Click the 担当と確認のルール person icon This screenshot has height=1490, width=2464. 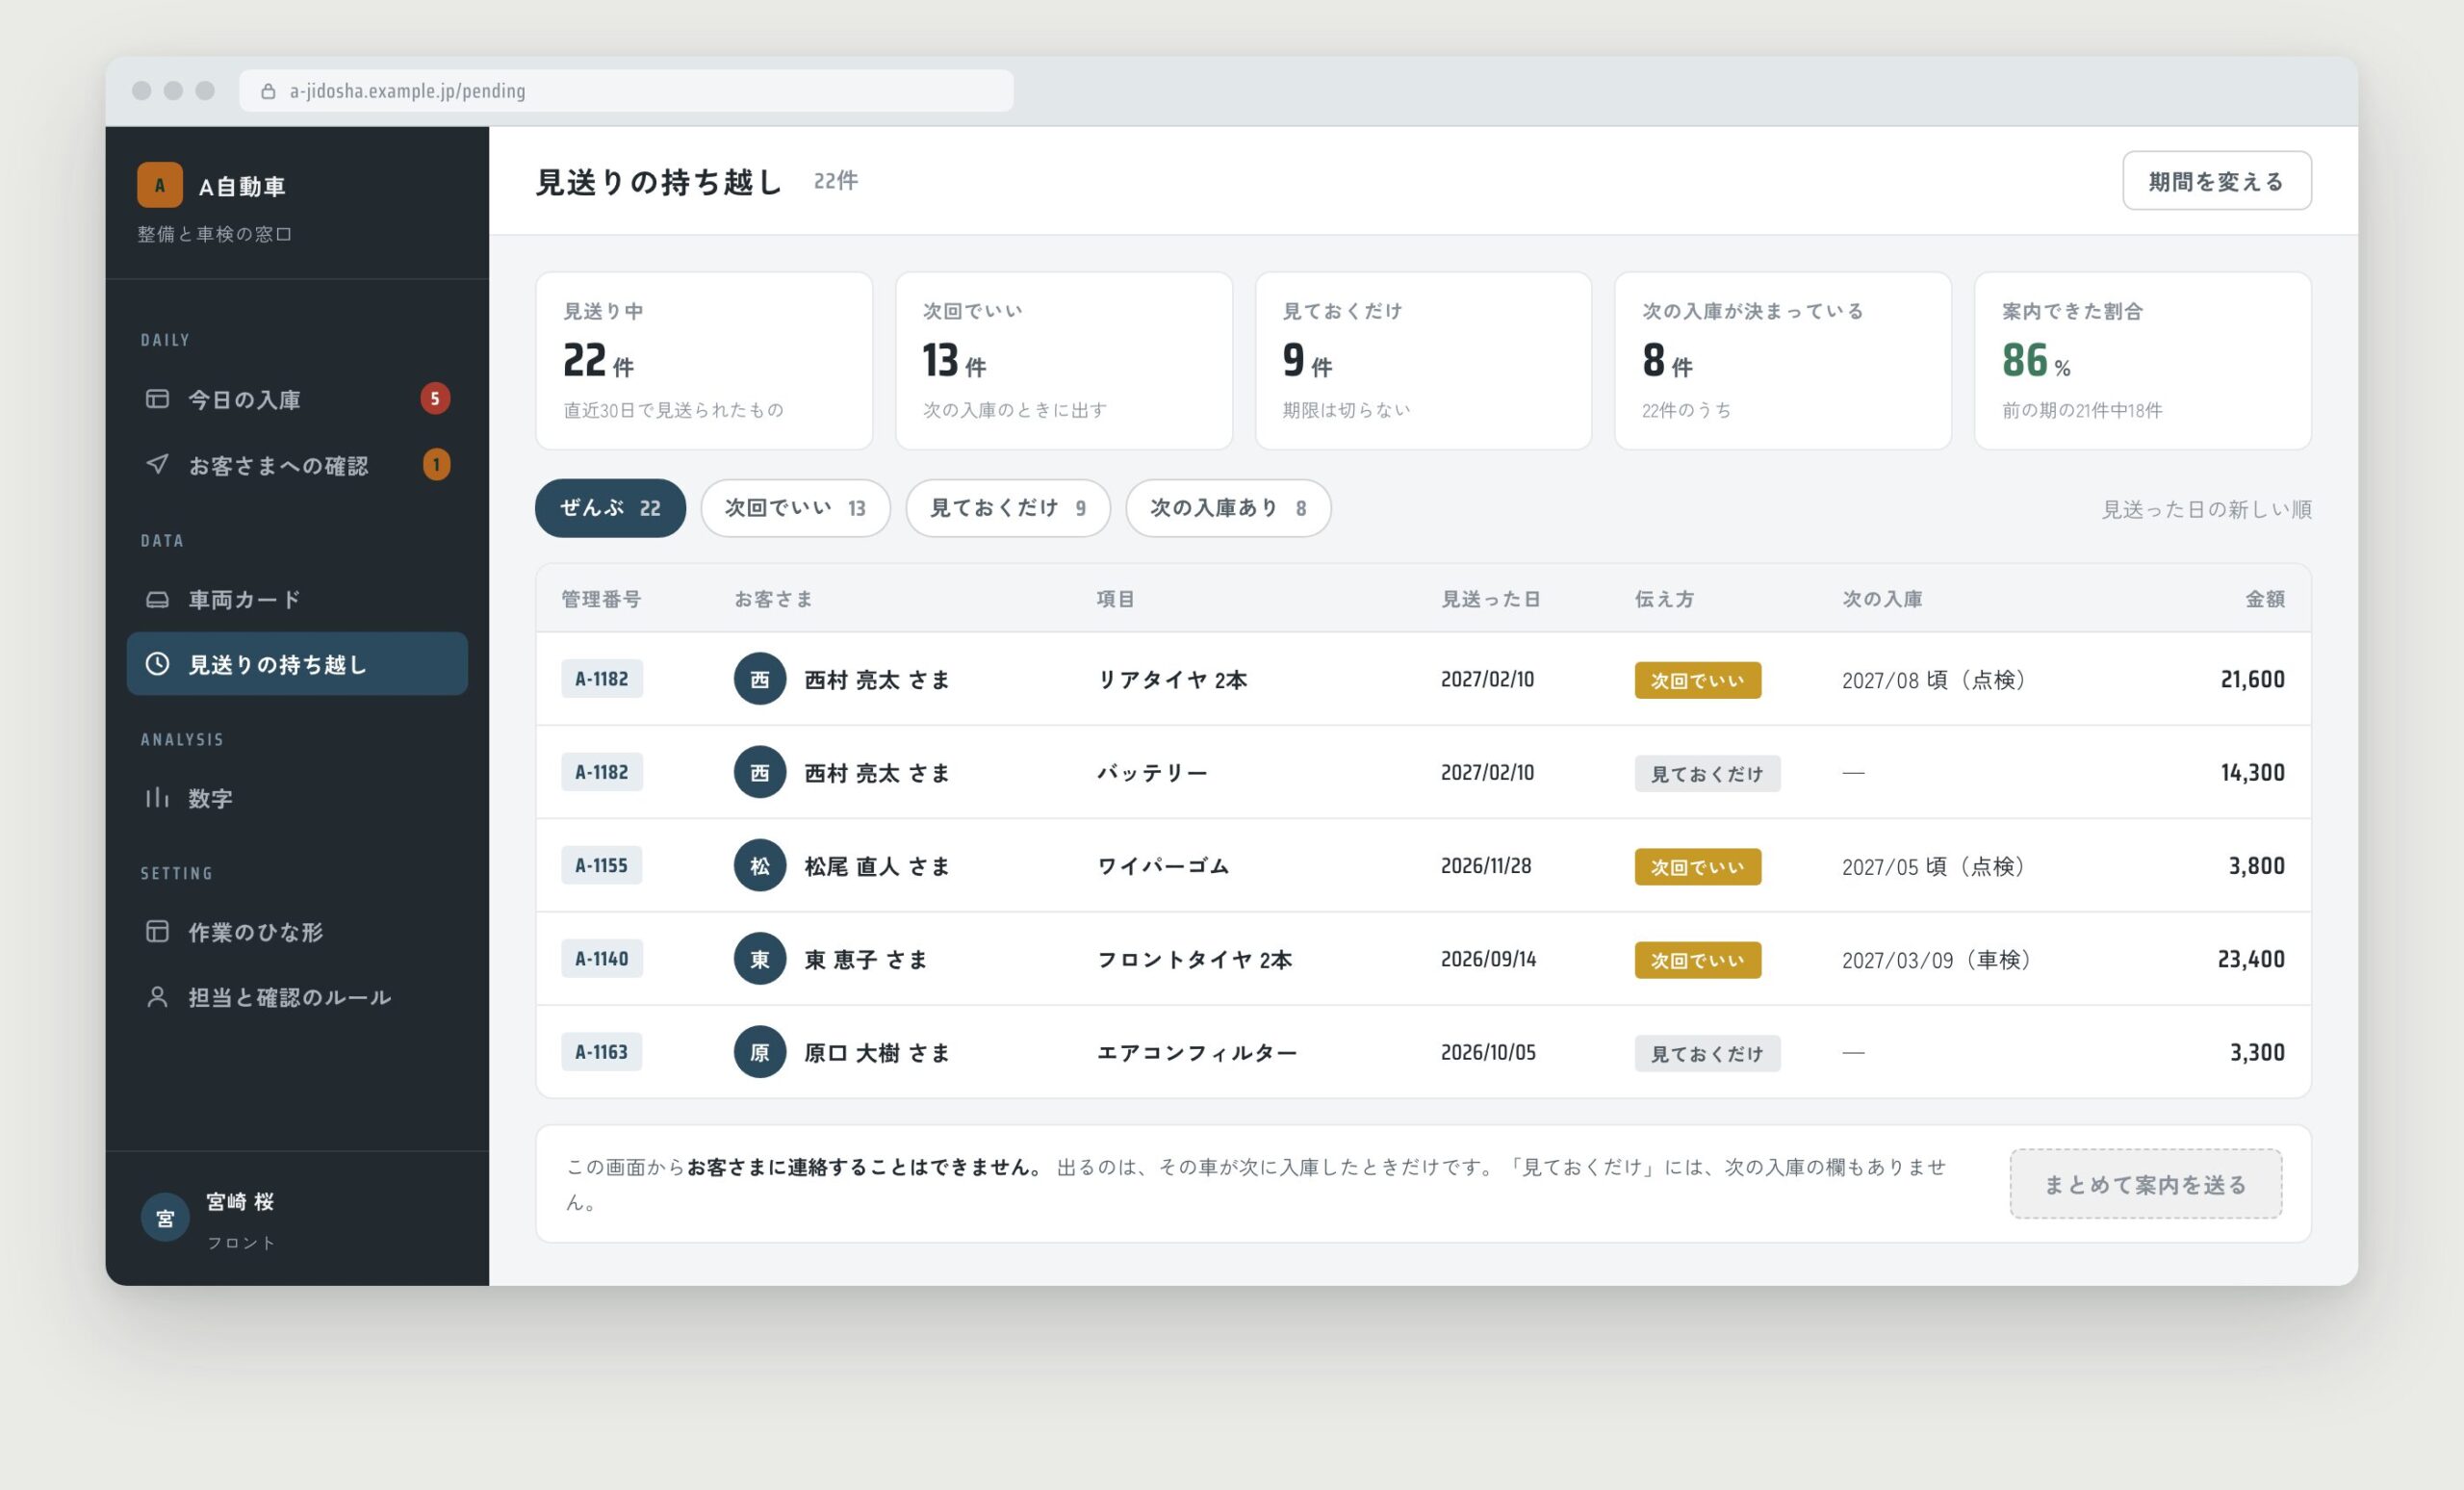coord(157,997)
